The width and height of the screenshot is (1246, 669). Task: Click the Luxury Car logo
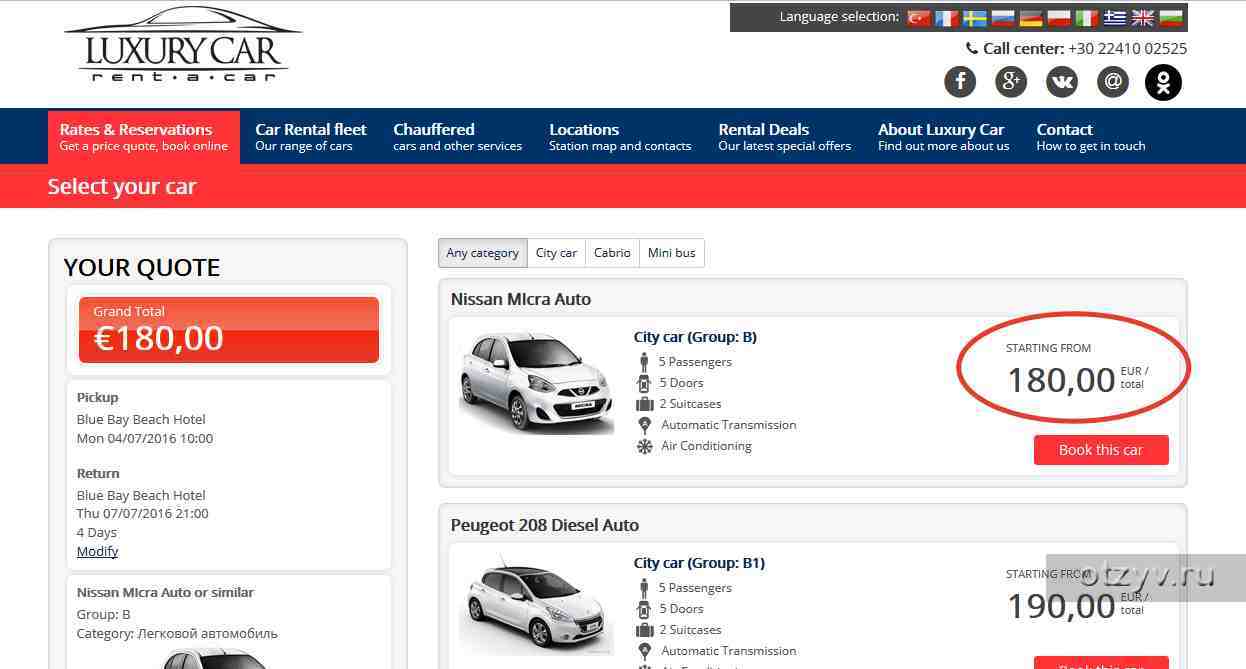pos(183,46)
